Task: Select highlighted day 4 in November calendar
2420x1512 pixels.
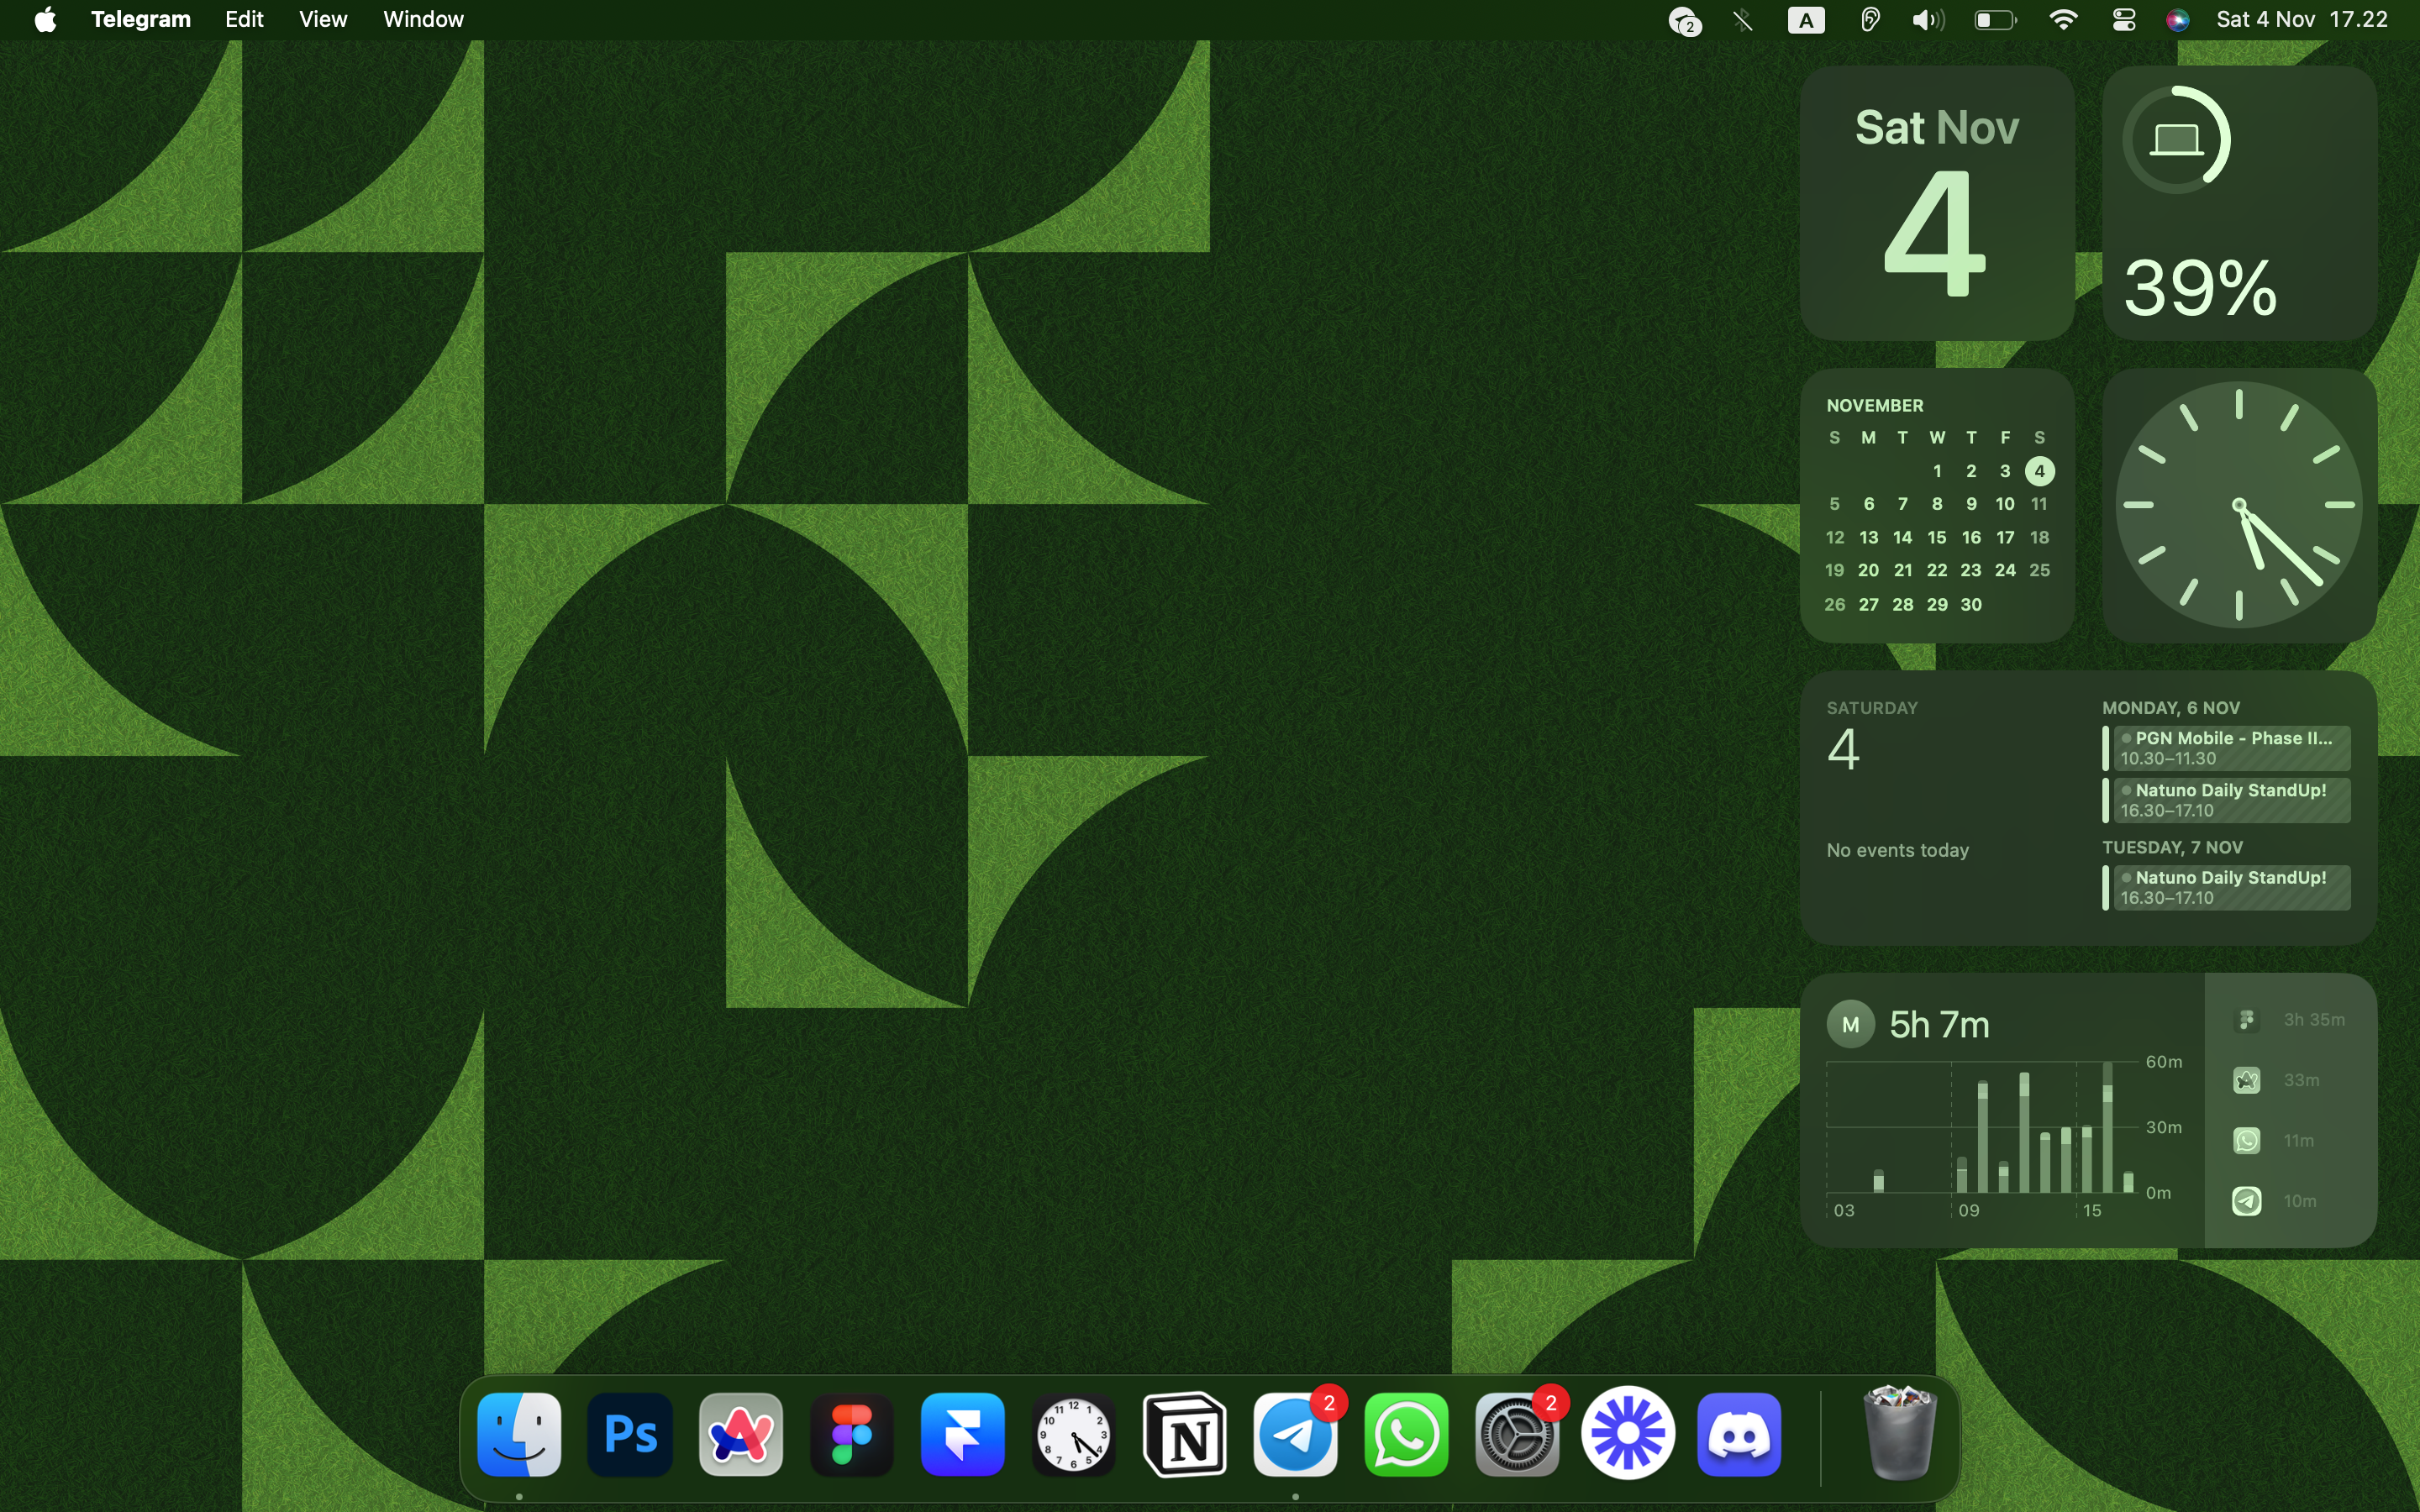Action: [x=2039, y=471]
